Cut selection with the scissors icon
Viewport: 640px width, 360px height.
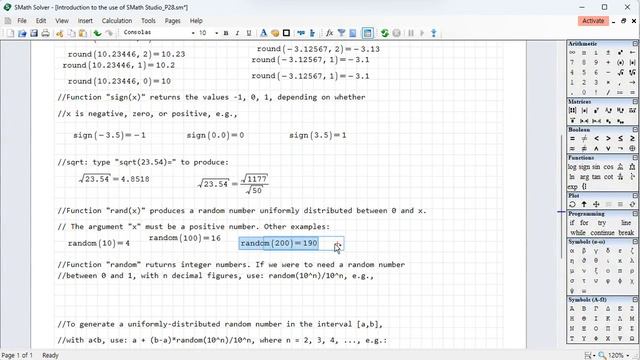60,33
